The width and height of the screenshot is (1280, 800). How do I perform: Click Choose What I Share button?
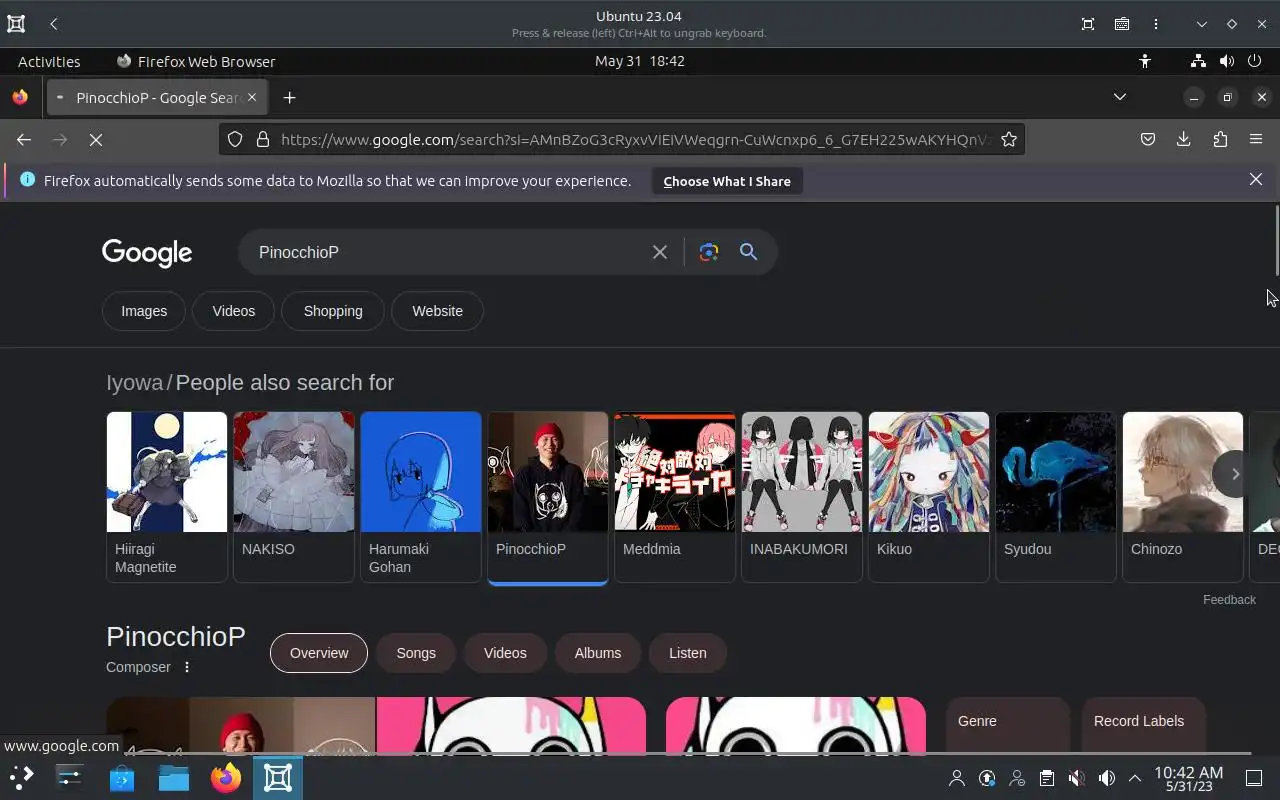[727, 181]
